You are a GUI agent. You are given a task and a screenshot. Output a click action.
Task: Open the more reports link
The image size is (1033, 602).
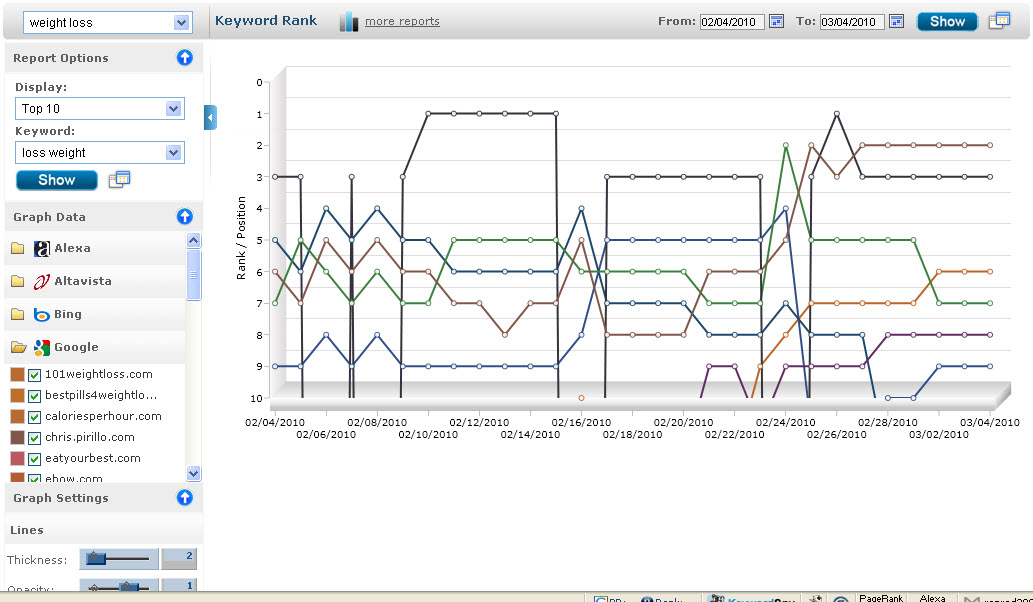[401, 22]
